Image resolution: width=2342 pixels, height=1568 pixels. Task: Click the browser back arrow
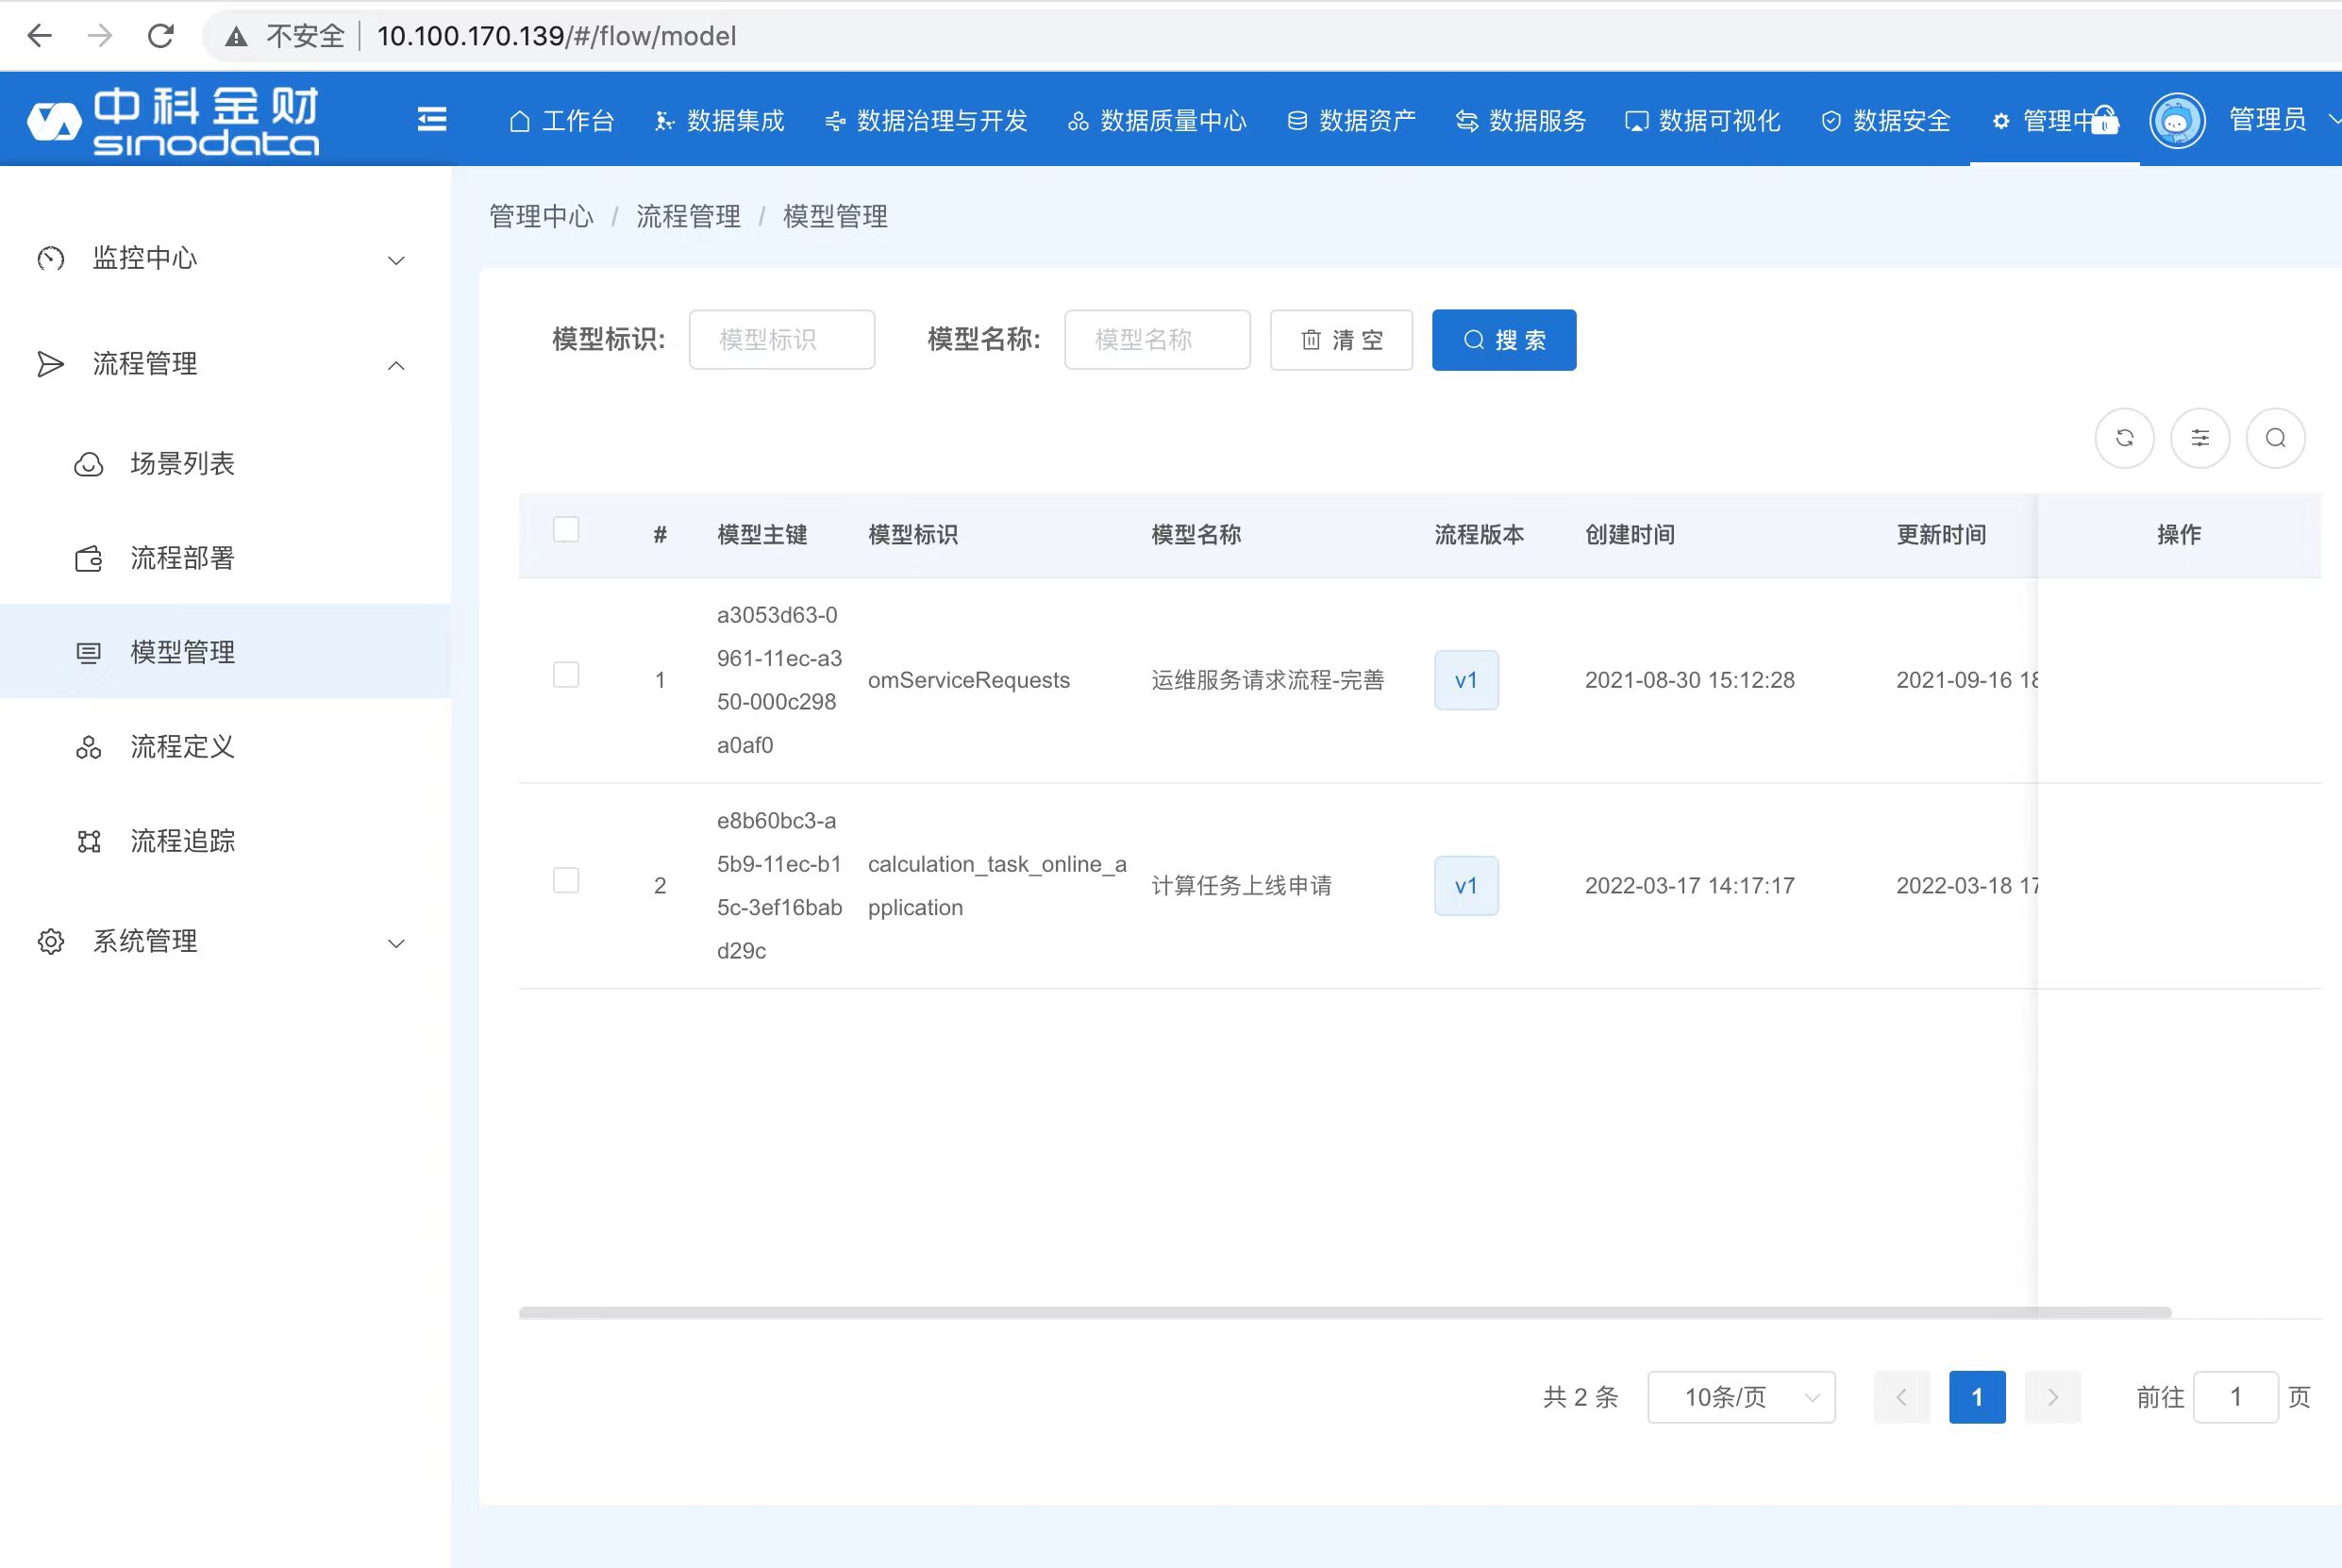(x=40, y=36)
